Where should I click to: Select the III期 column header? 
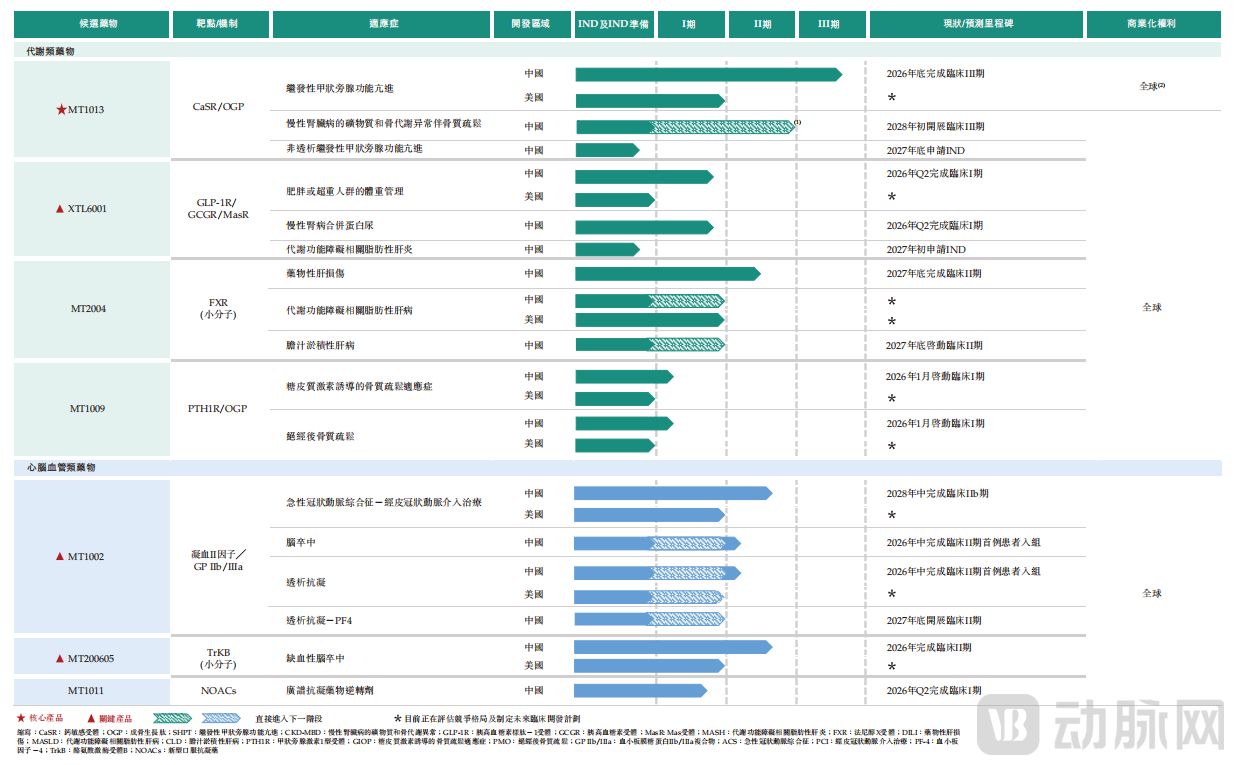(831, 23)
